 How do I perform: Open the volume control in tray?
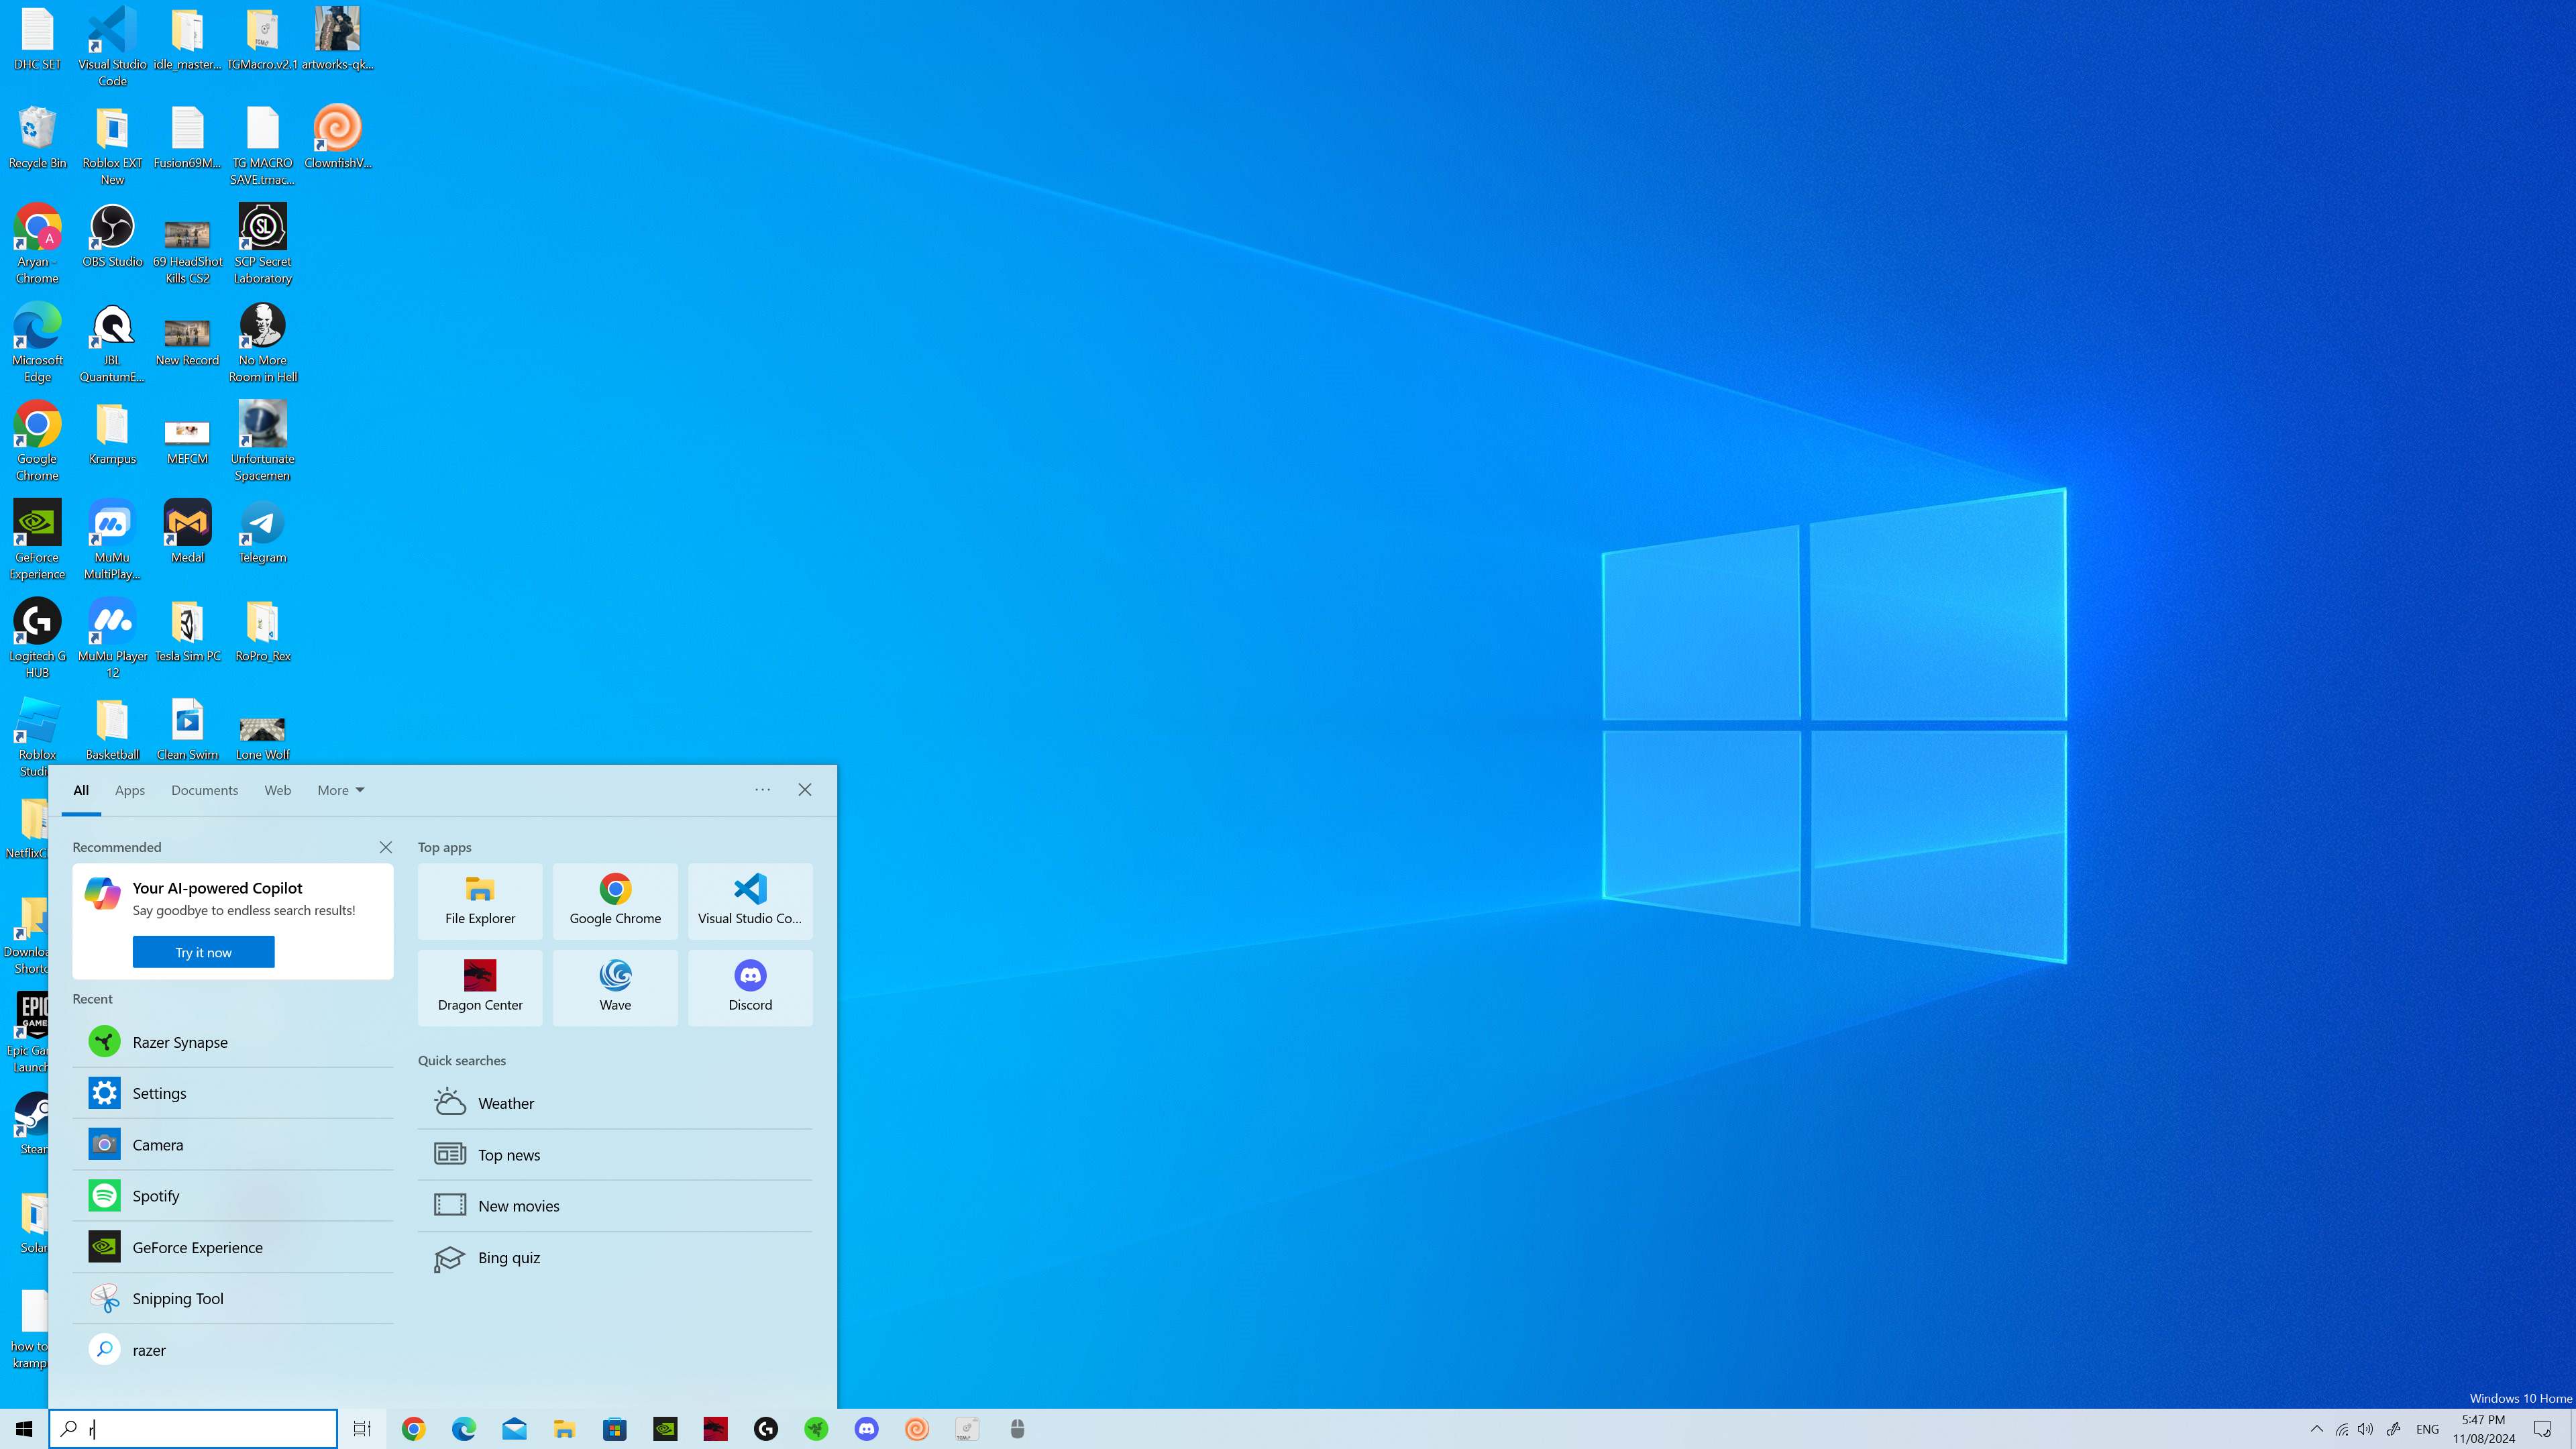(x=2365, y=1429)
